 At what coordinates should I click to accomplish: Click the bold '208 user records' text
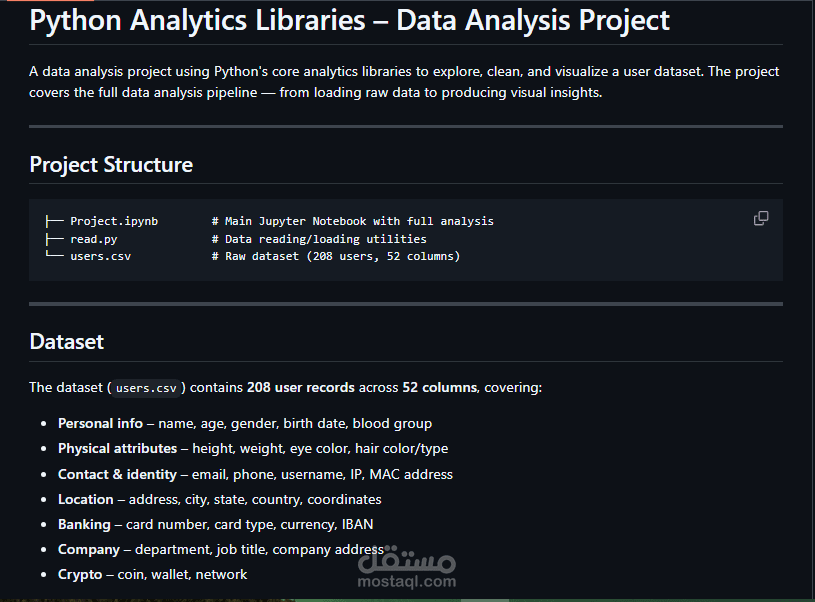tap(300, 387)
